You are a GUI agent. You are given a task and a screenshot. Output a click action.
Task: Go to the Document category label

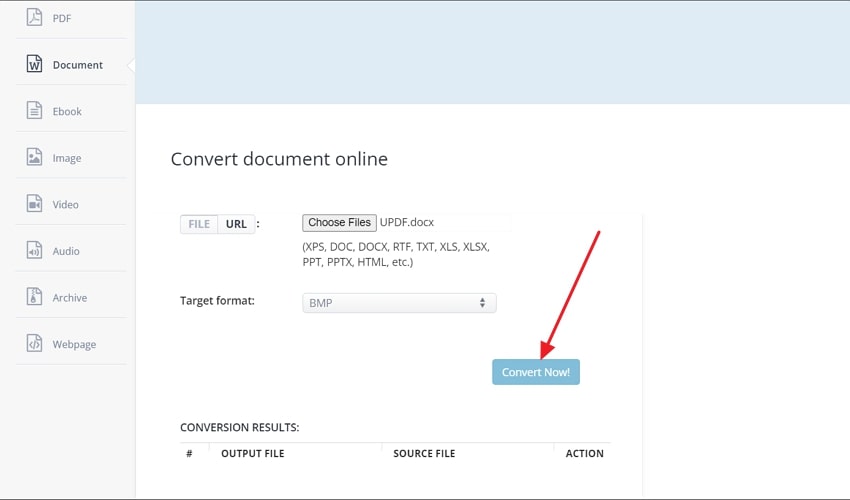click(78, 65)
